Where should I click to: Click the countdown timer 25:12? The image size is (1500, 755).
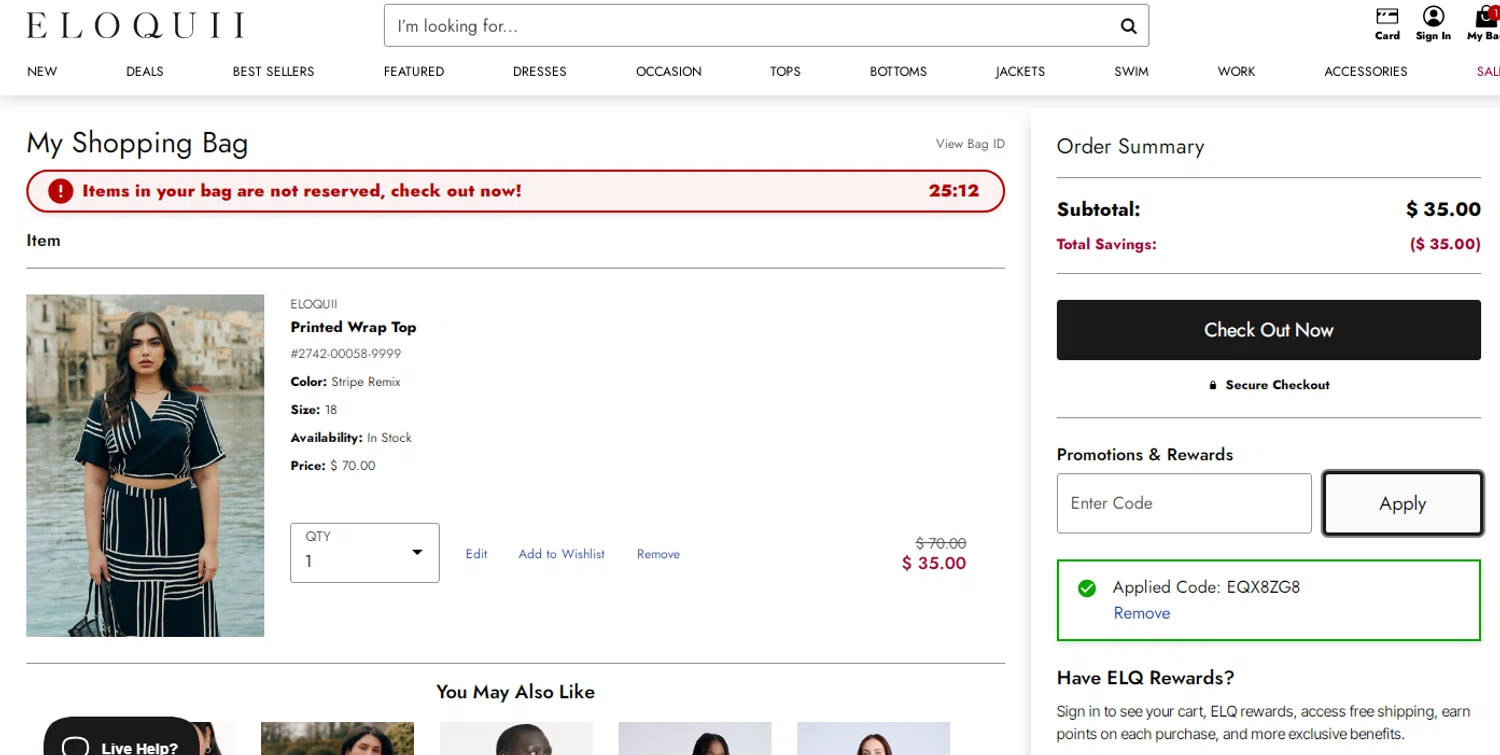pyautogui.click(x=954, y=191)
